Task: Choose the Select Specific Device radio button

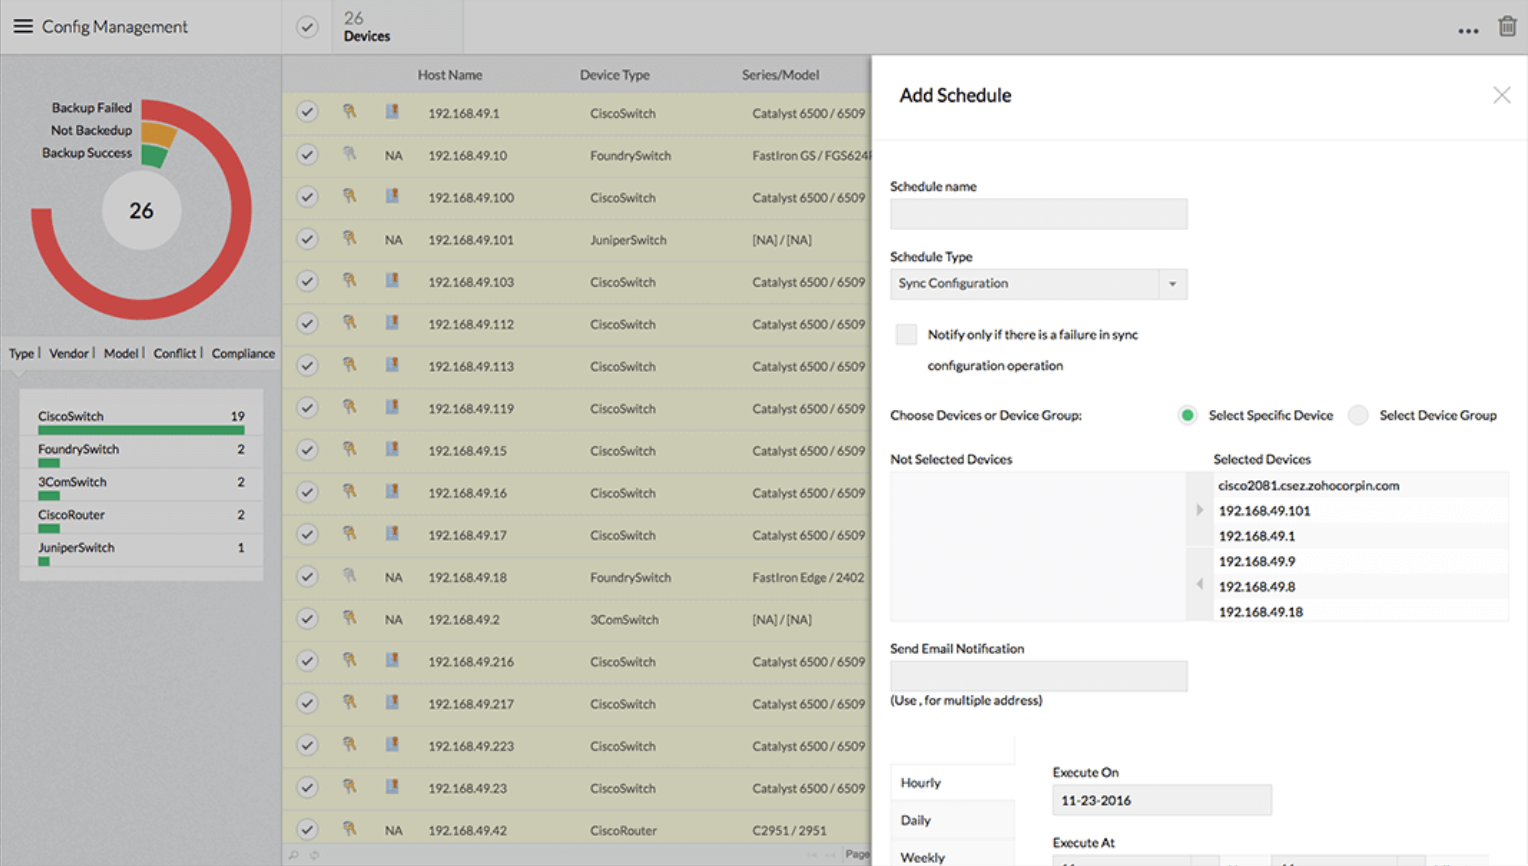Action: [x=1187, y=416]
